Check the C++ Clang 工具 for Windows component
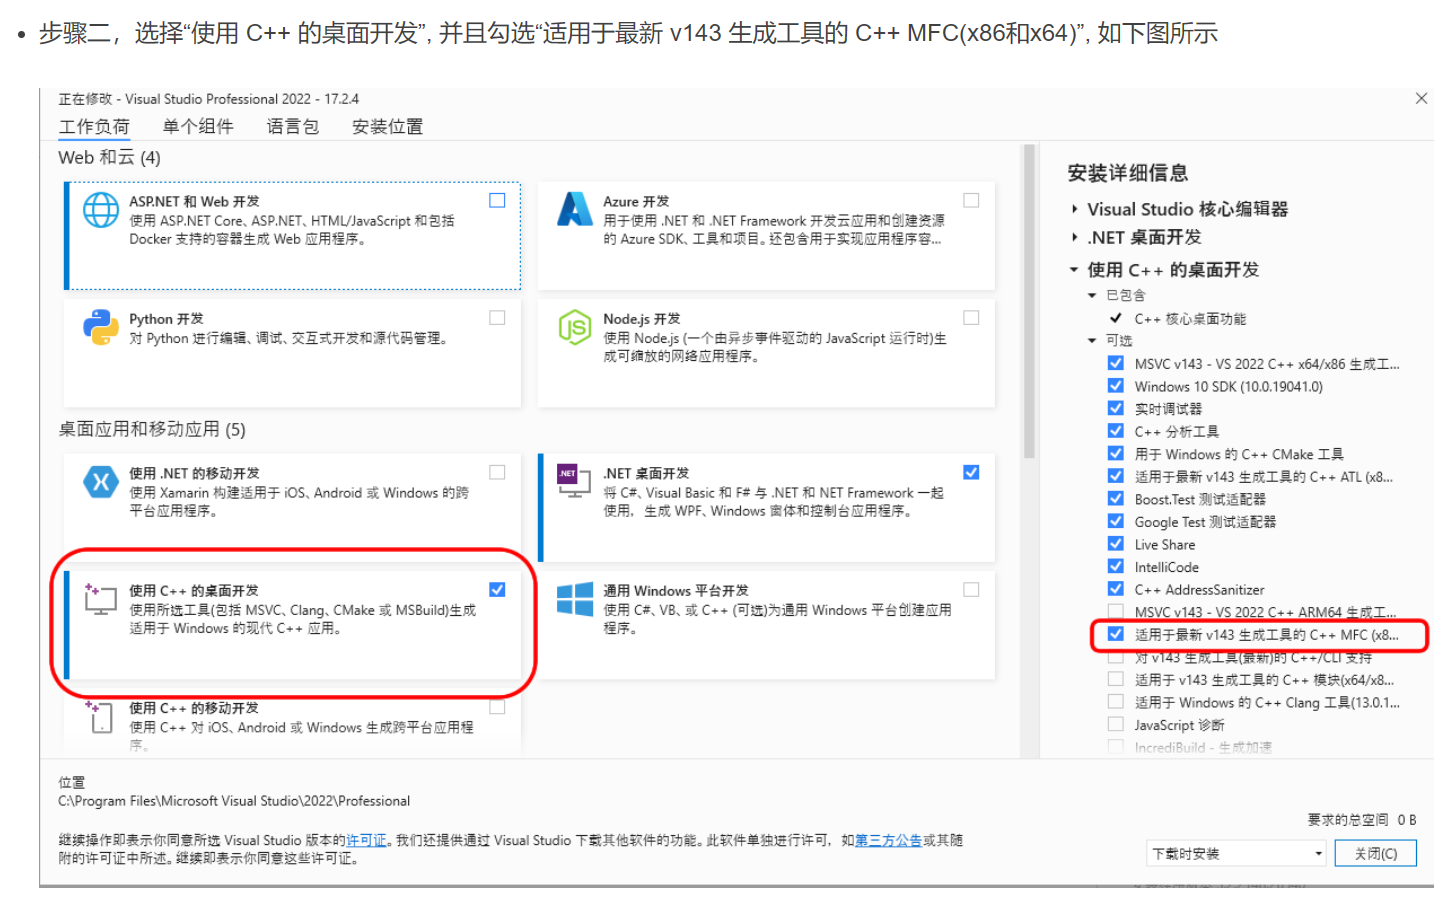Viewport: 1450px width, 915px height. point(1116,702)
